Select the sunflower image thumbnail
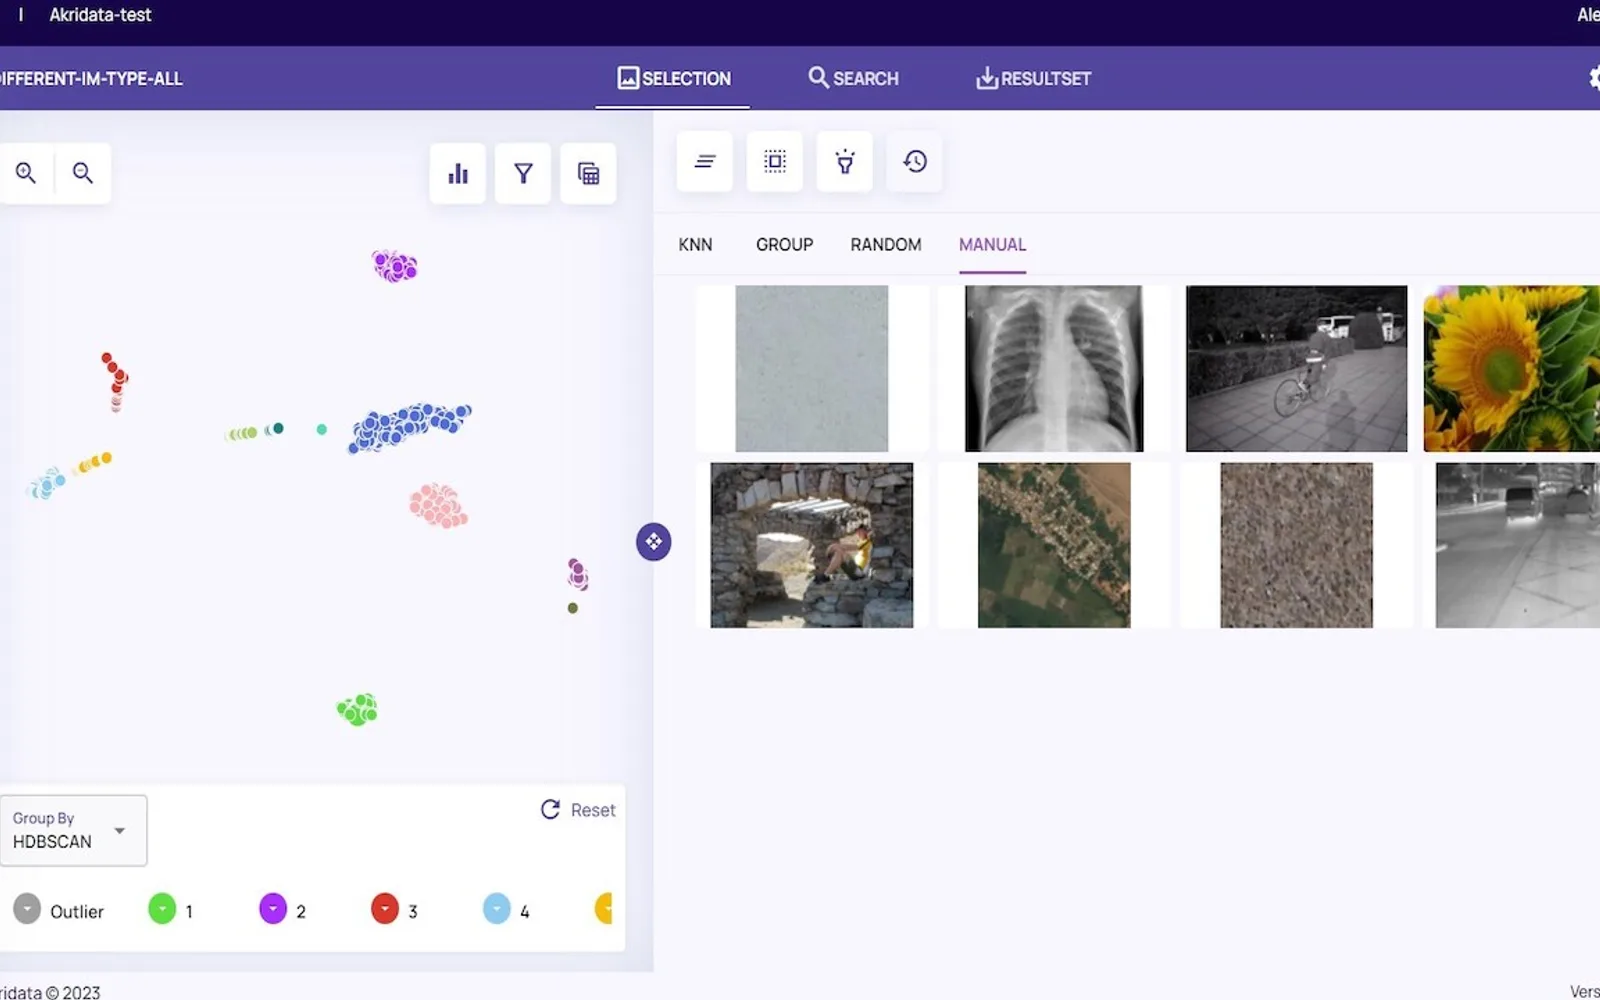The width and height of the screenshot is (1600, 1000). 1511,369
